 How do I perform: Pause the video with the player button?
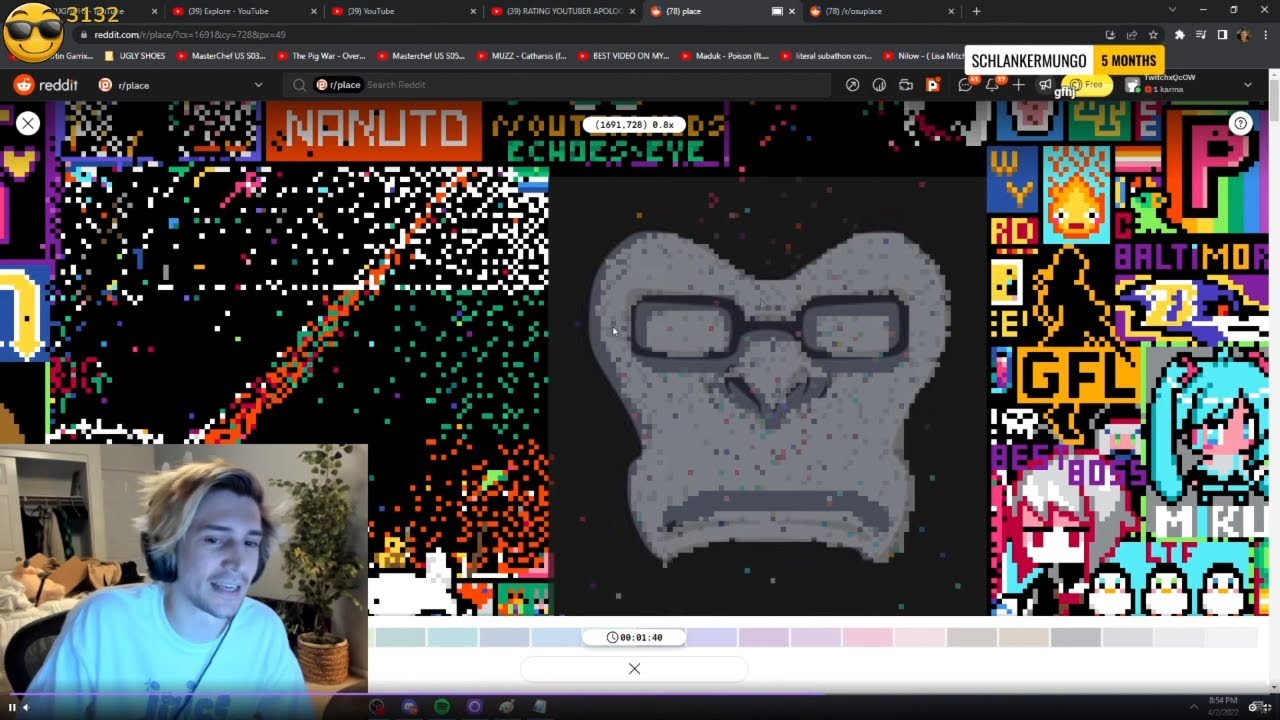pos(12,707)
